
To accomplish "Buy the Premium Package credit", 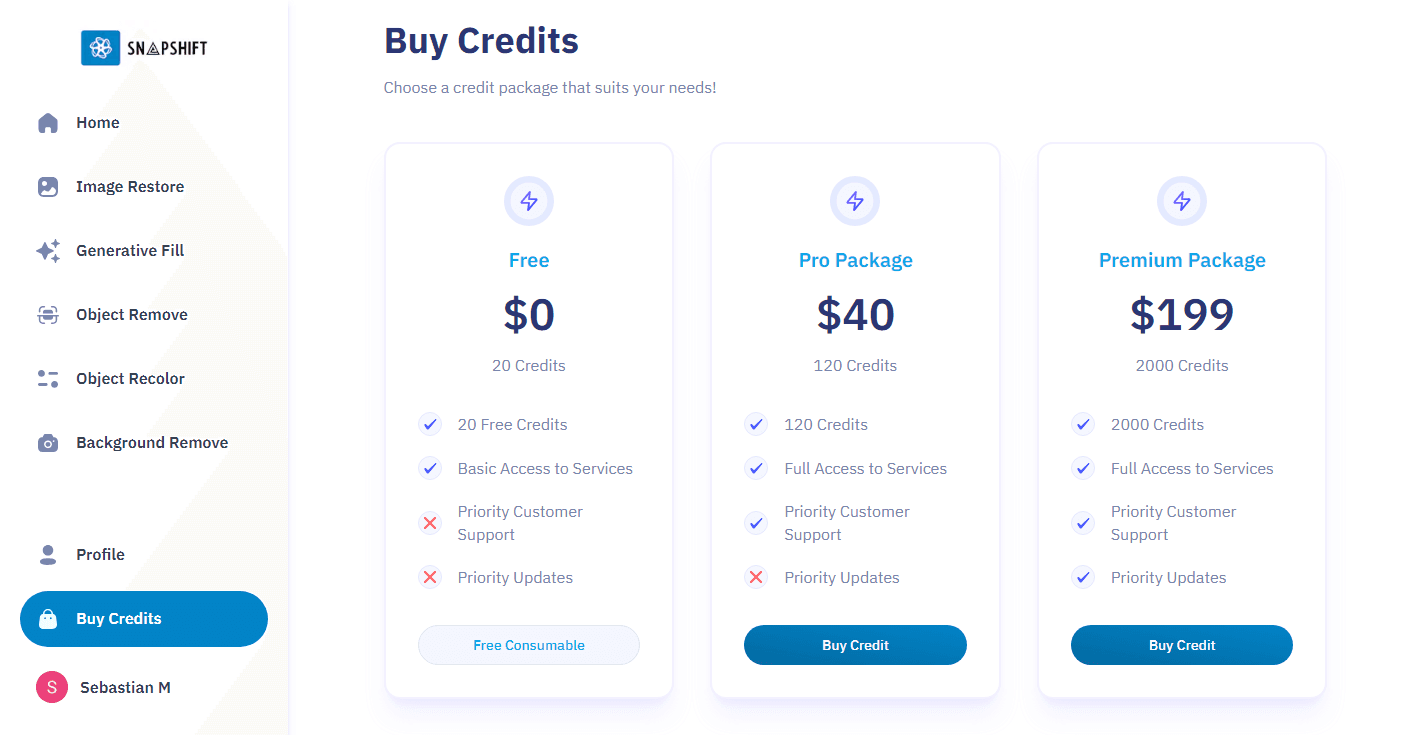I will pos(1182,645).
